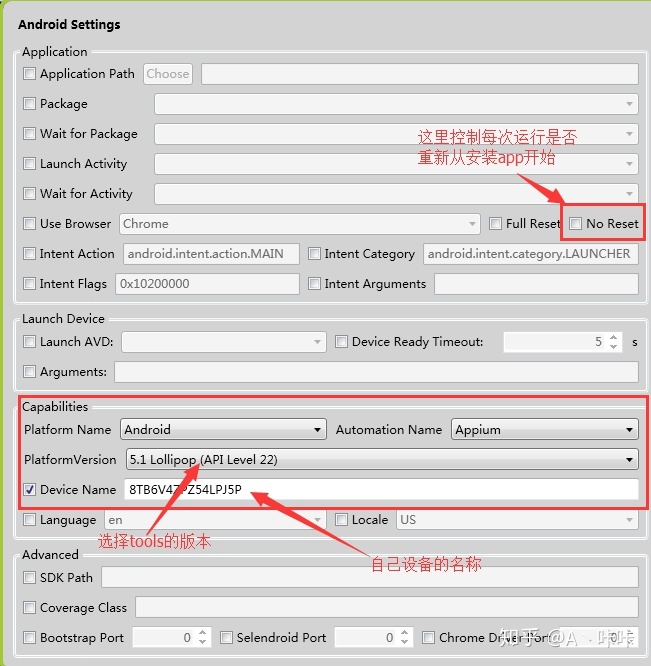Check the Launch Activity option
The width and height of the screenshot is (651, 666).
pyautogui.click(x=29, y=164)
